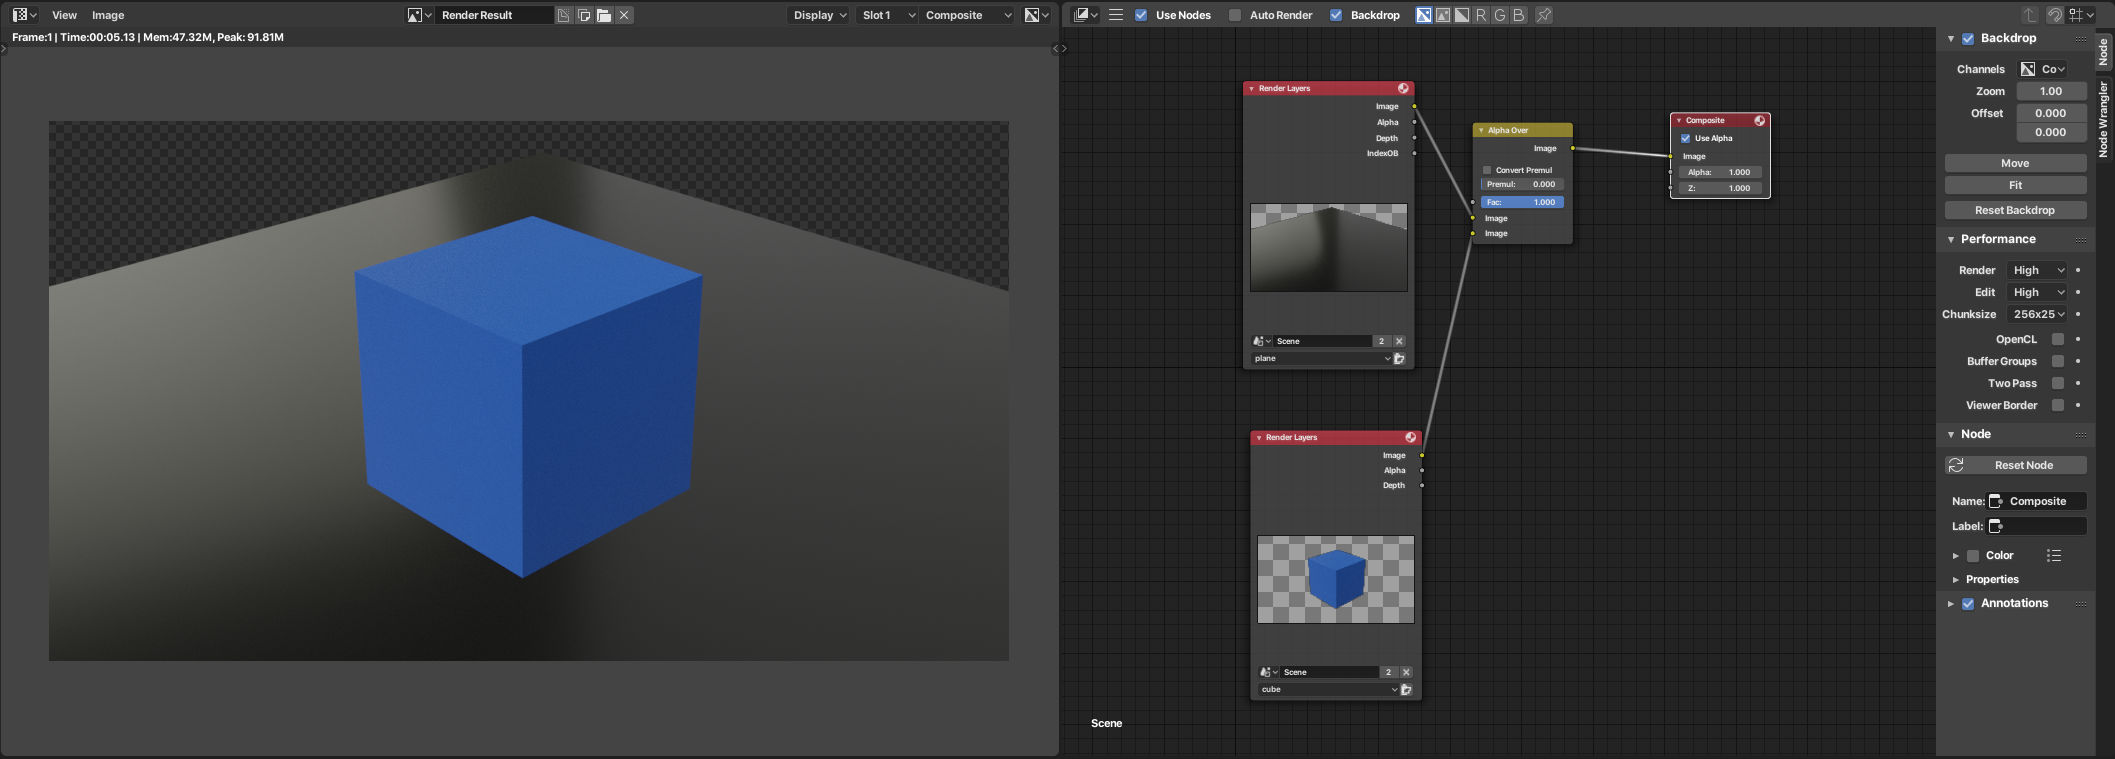Image resolution: width=2115 pixels, height=759 pixels.
Task: Switch to the Node Wrangler sidebar tab
Action: pyautogui.click(x=2104, y=119)
